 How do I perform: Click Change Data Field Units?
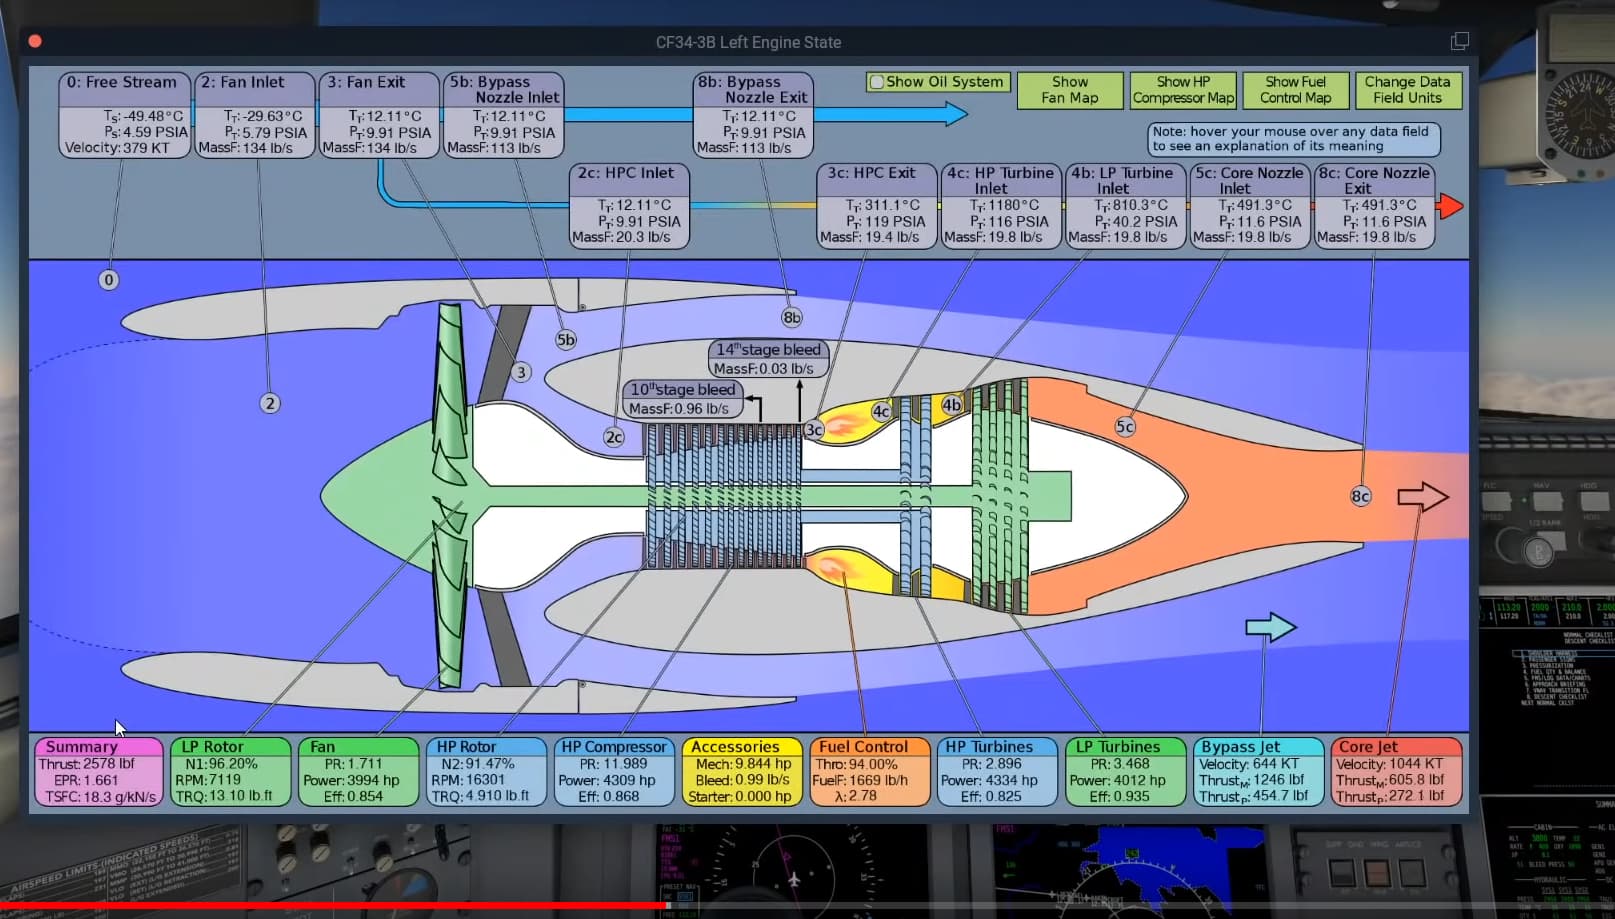click(x=1408, y=90)
